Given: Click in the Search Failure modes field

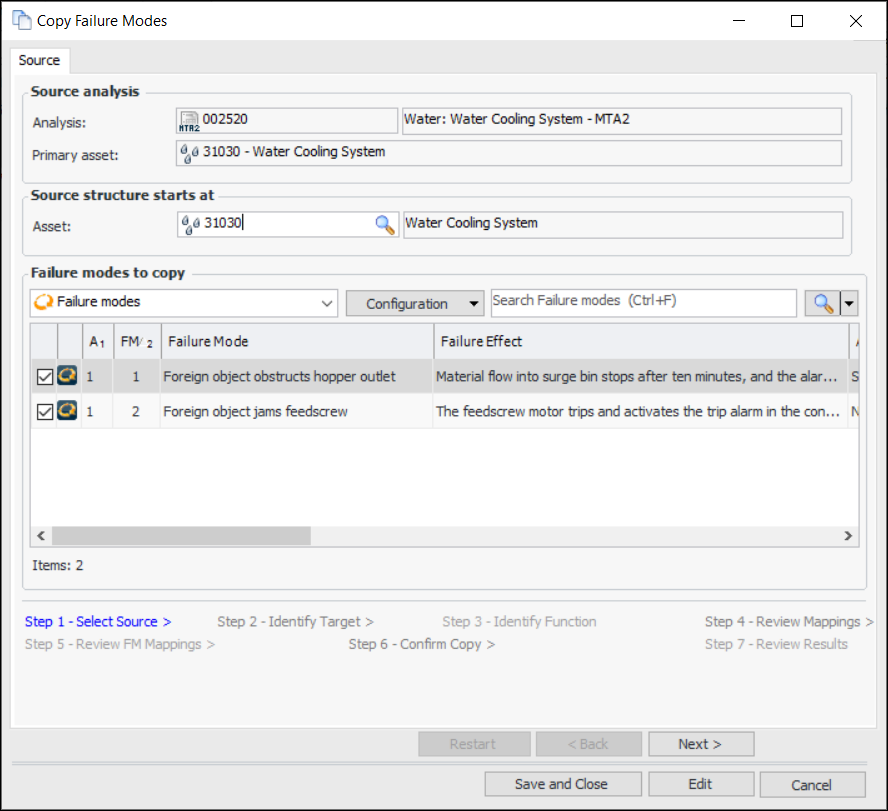Looking at the screenshot, I should tap(642, 302).
